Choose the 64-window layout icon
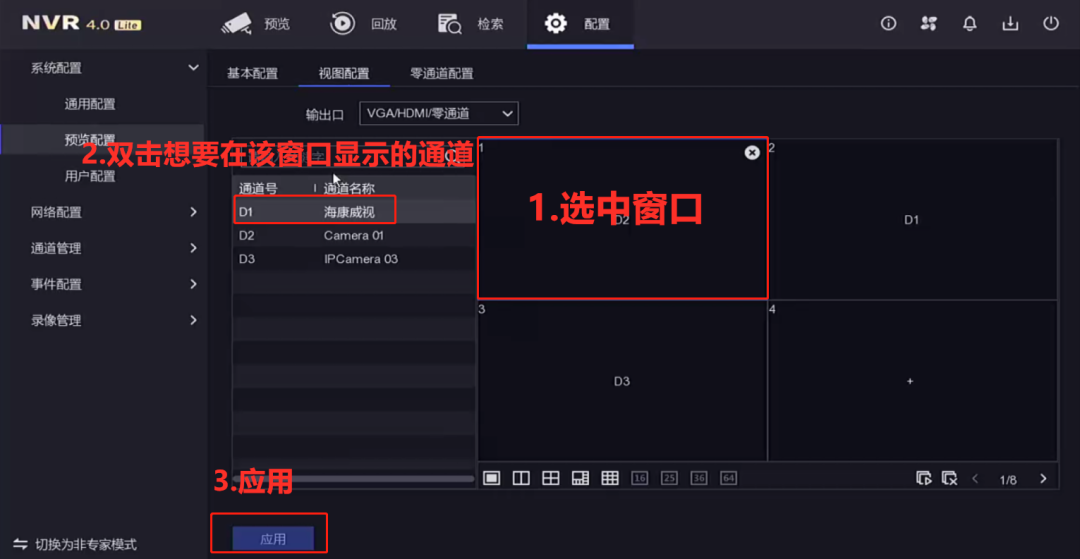 coord(729,478)
